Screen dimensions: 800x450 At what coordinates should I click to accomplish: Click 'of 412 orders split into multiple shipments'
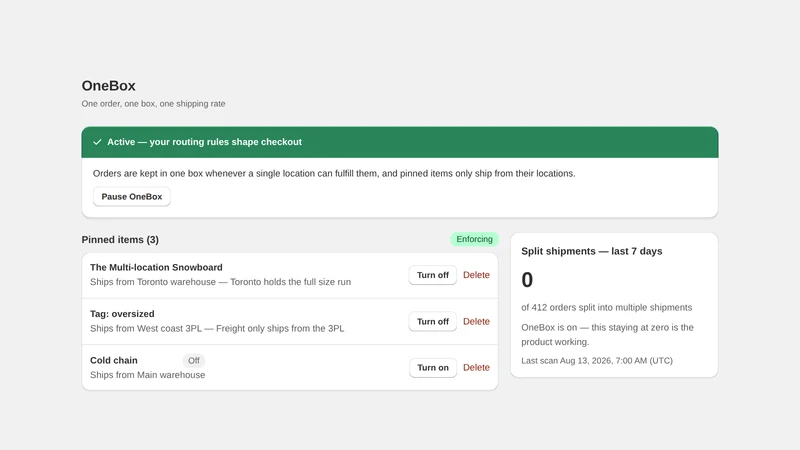click(x=607, y=308)
